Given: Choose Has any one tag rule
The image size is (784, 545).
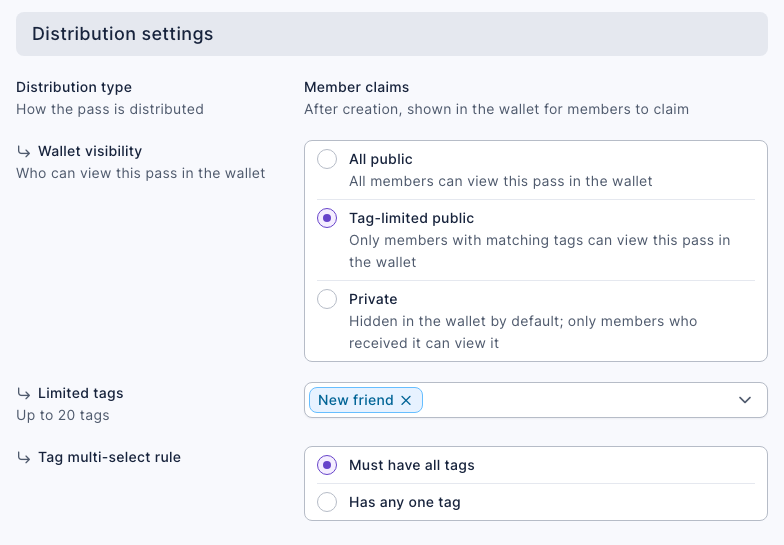Looking at the screenshot, I should [327, 502].
